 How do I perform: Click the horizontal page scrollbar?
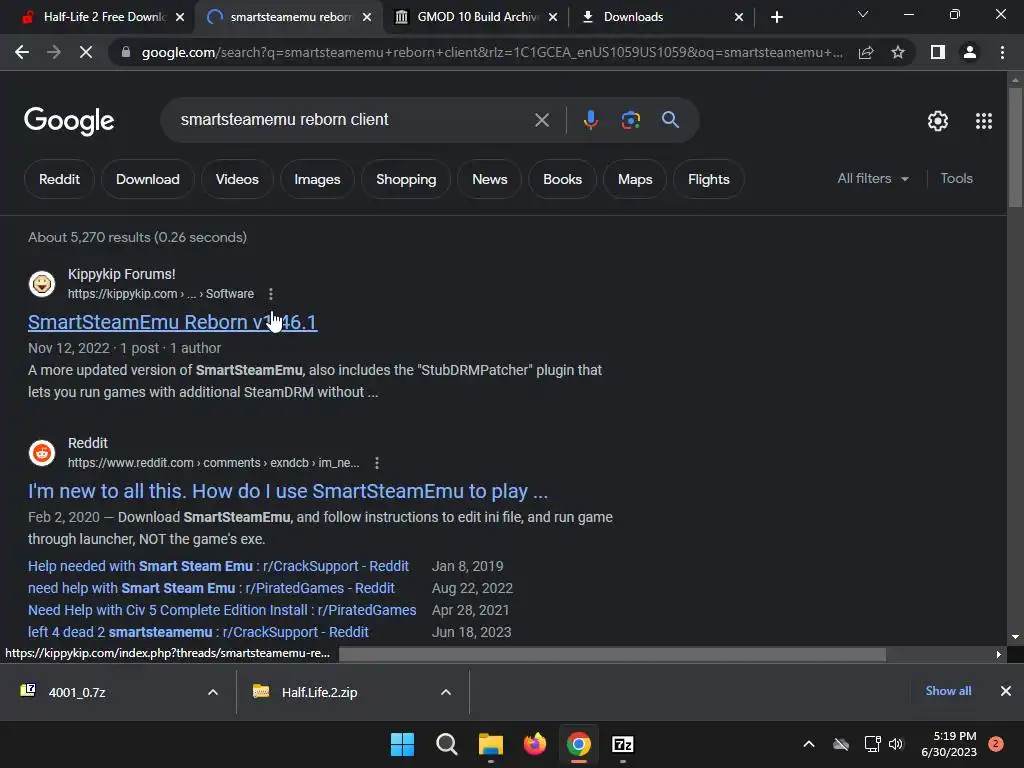[613, 654]
